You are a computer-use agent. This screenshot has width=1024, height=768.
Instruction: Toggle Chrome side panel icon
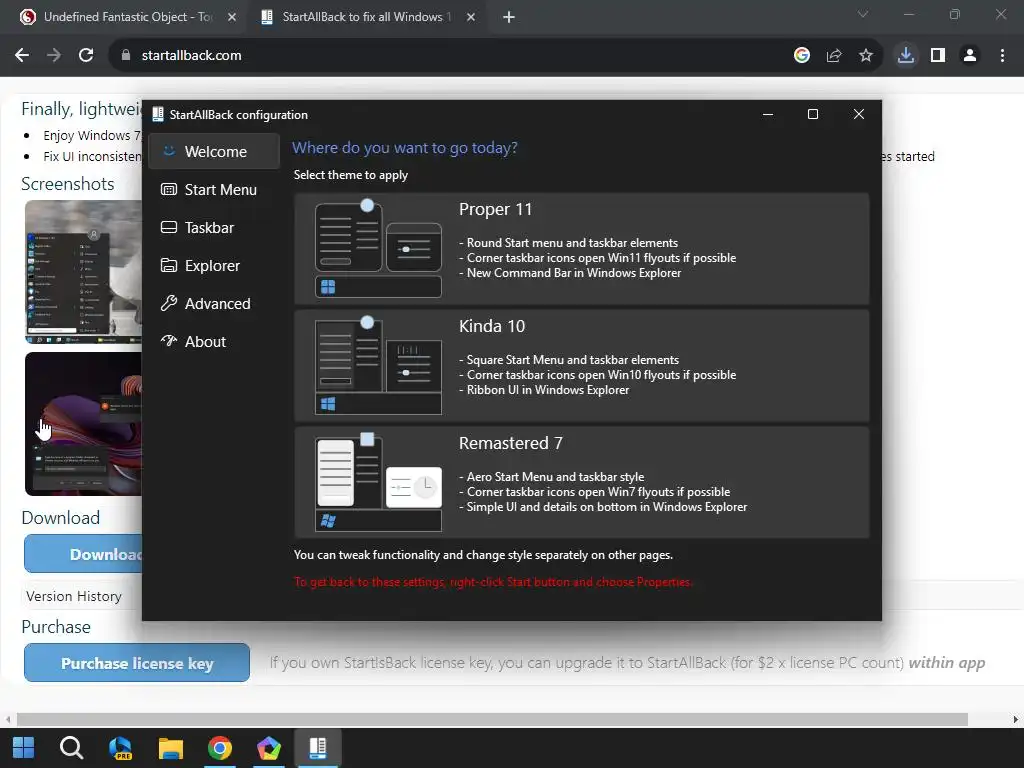point(938,56)
